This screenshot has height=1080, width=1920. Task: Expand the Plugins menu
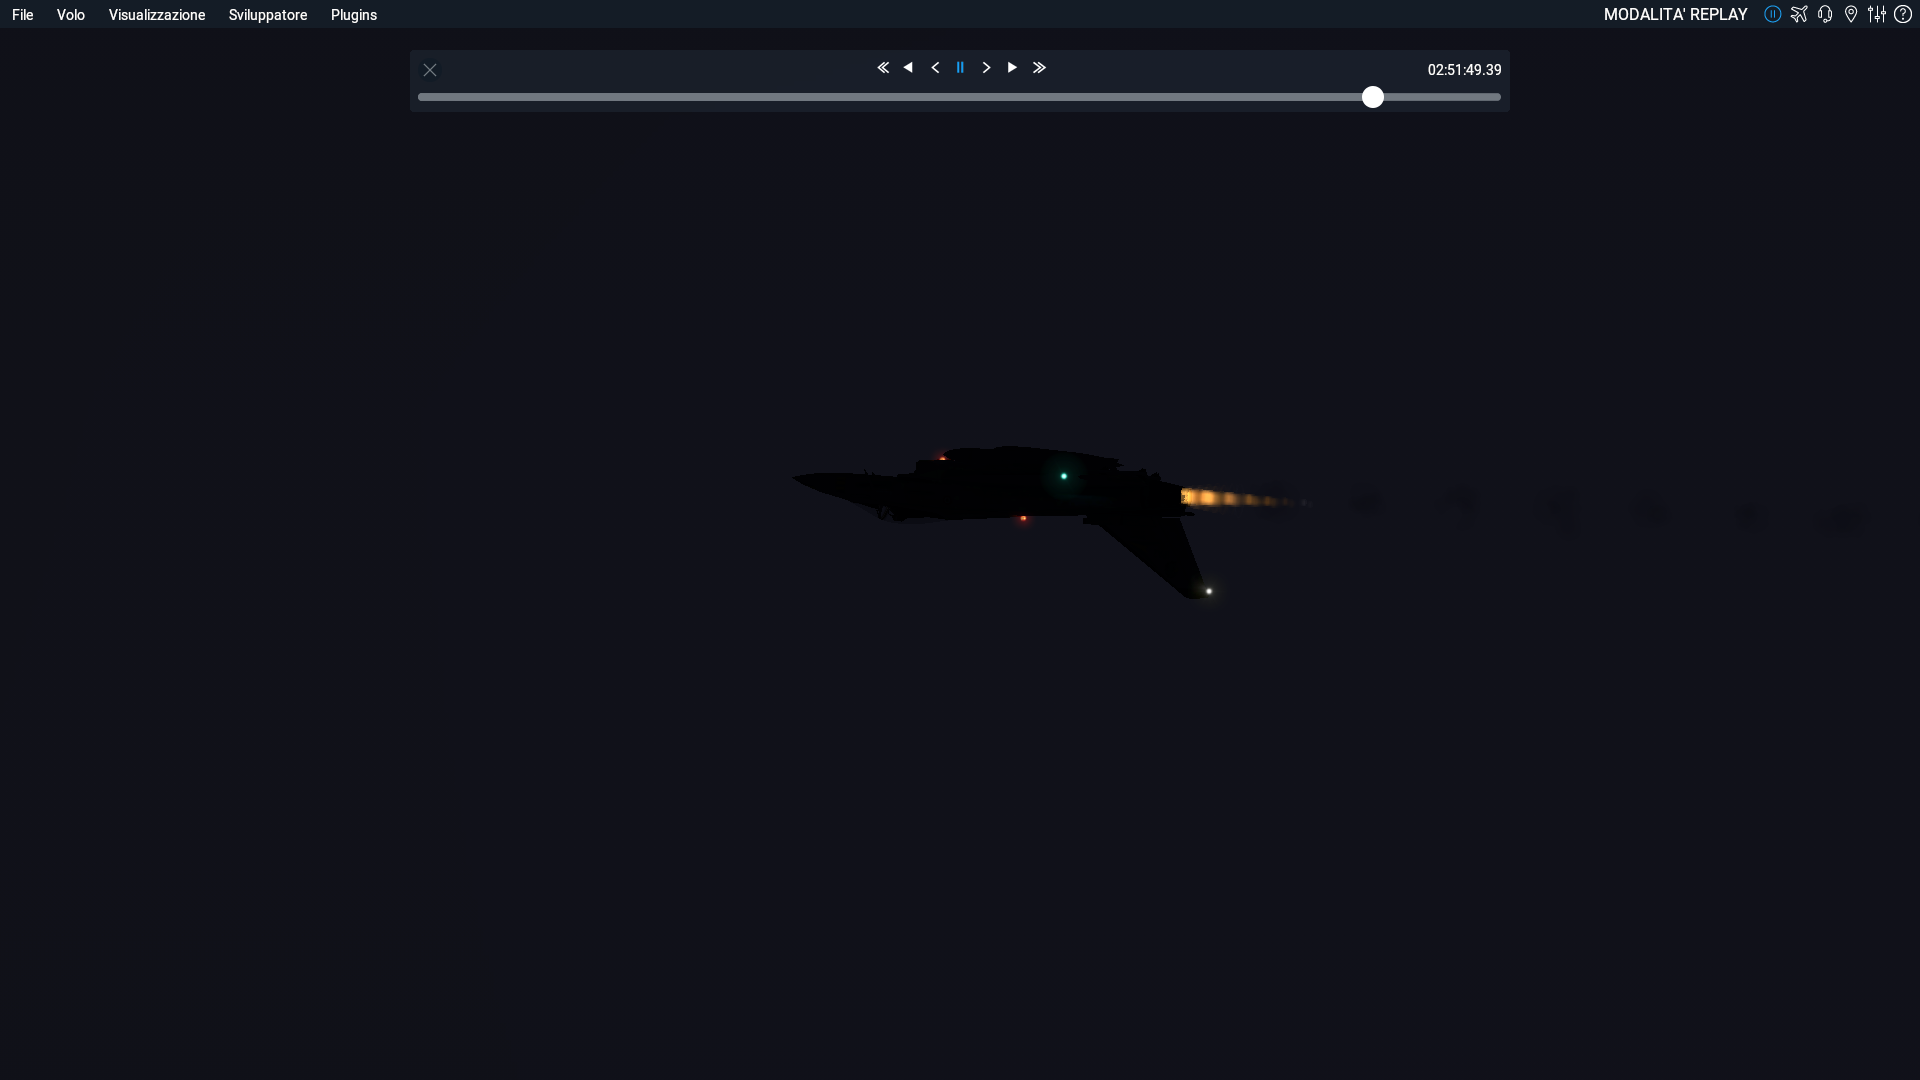[x=354, y=15]
